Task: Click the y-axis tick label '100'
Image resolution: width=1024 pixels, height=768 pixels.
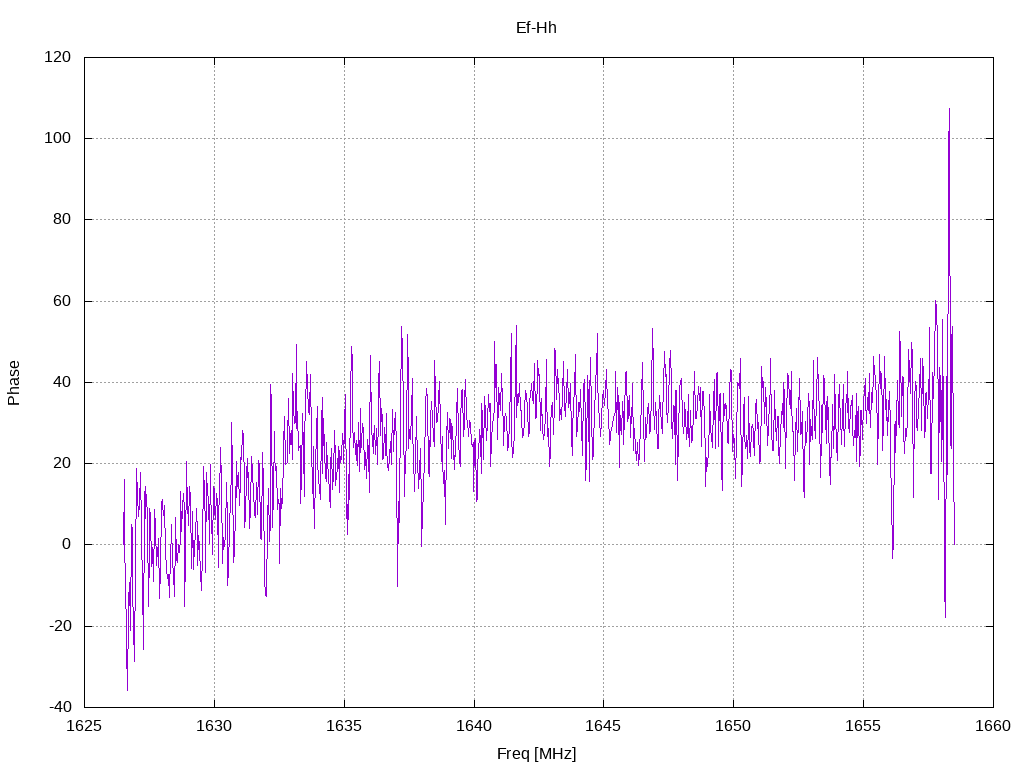Action: tap(57, 138)
